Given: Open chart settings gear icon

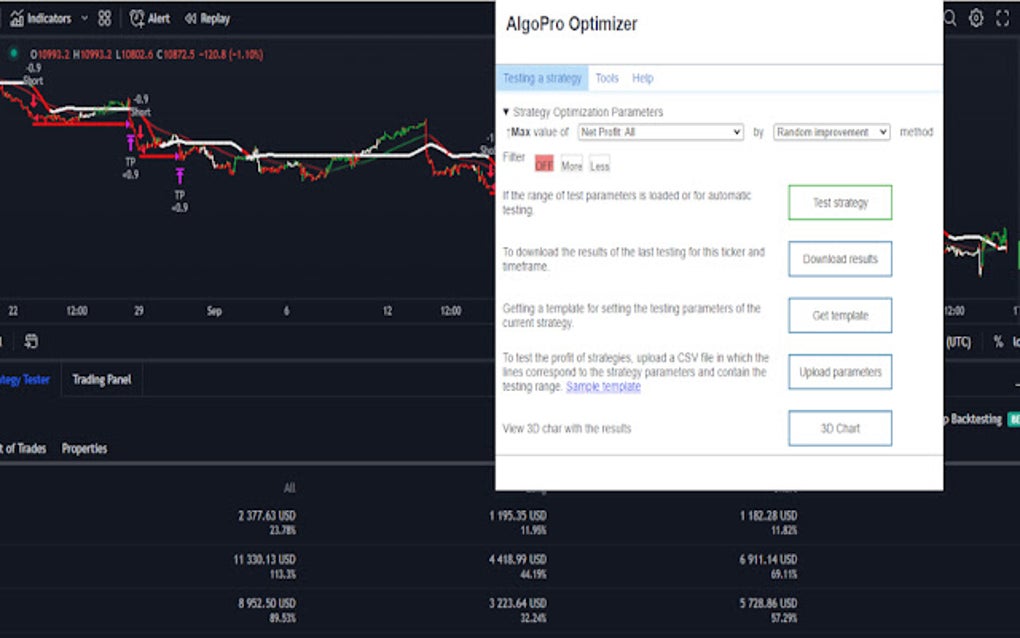Looking at the screenshot, I should pos(976,18).
